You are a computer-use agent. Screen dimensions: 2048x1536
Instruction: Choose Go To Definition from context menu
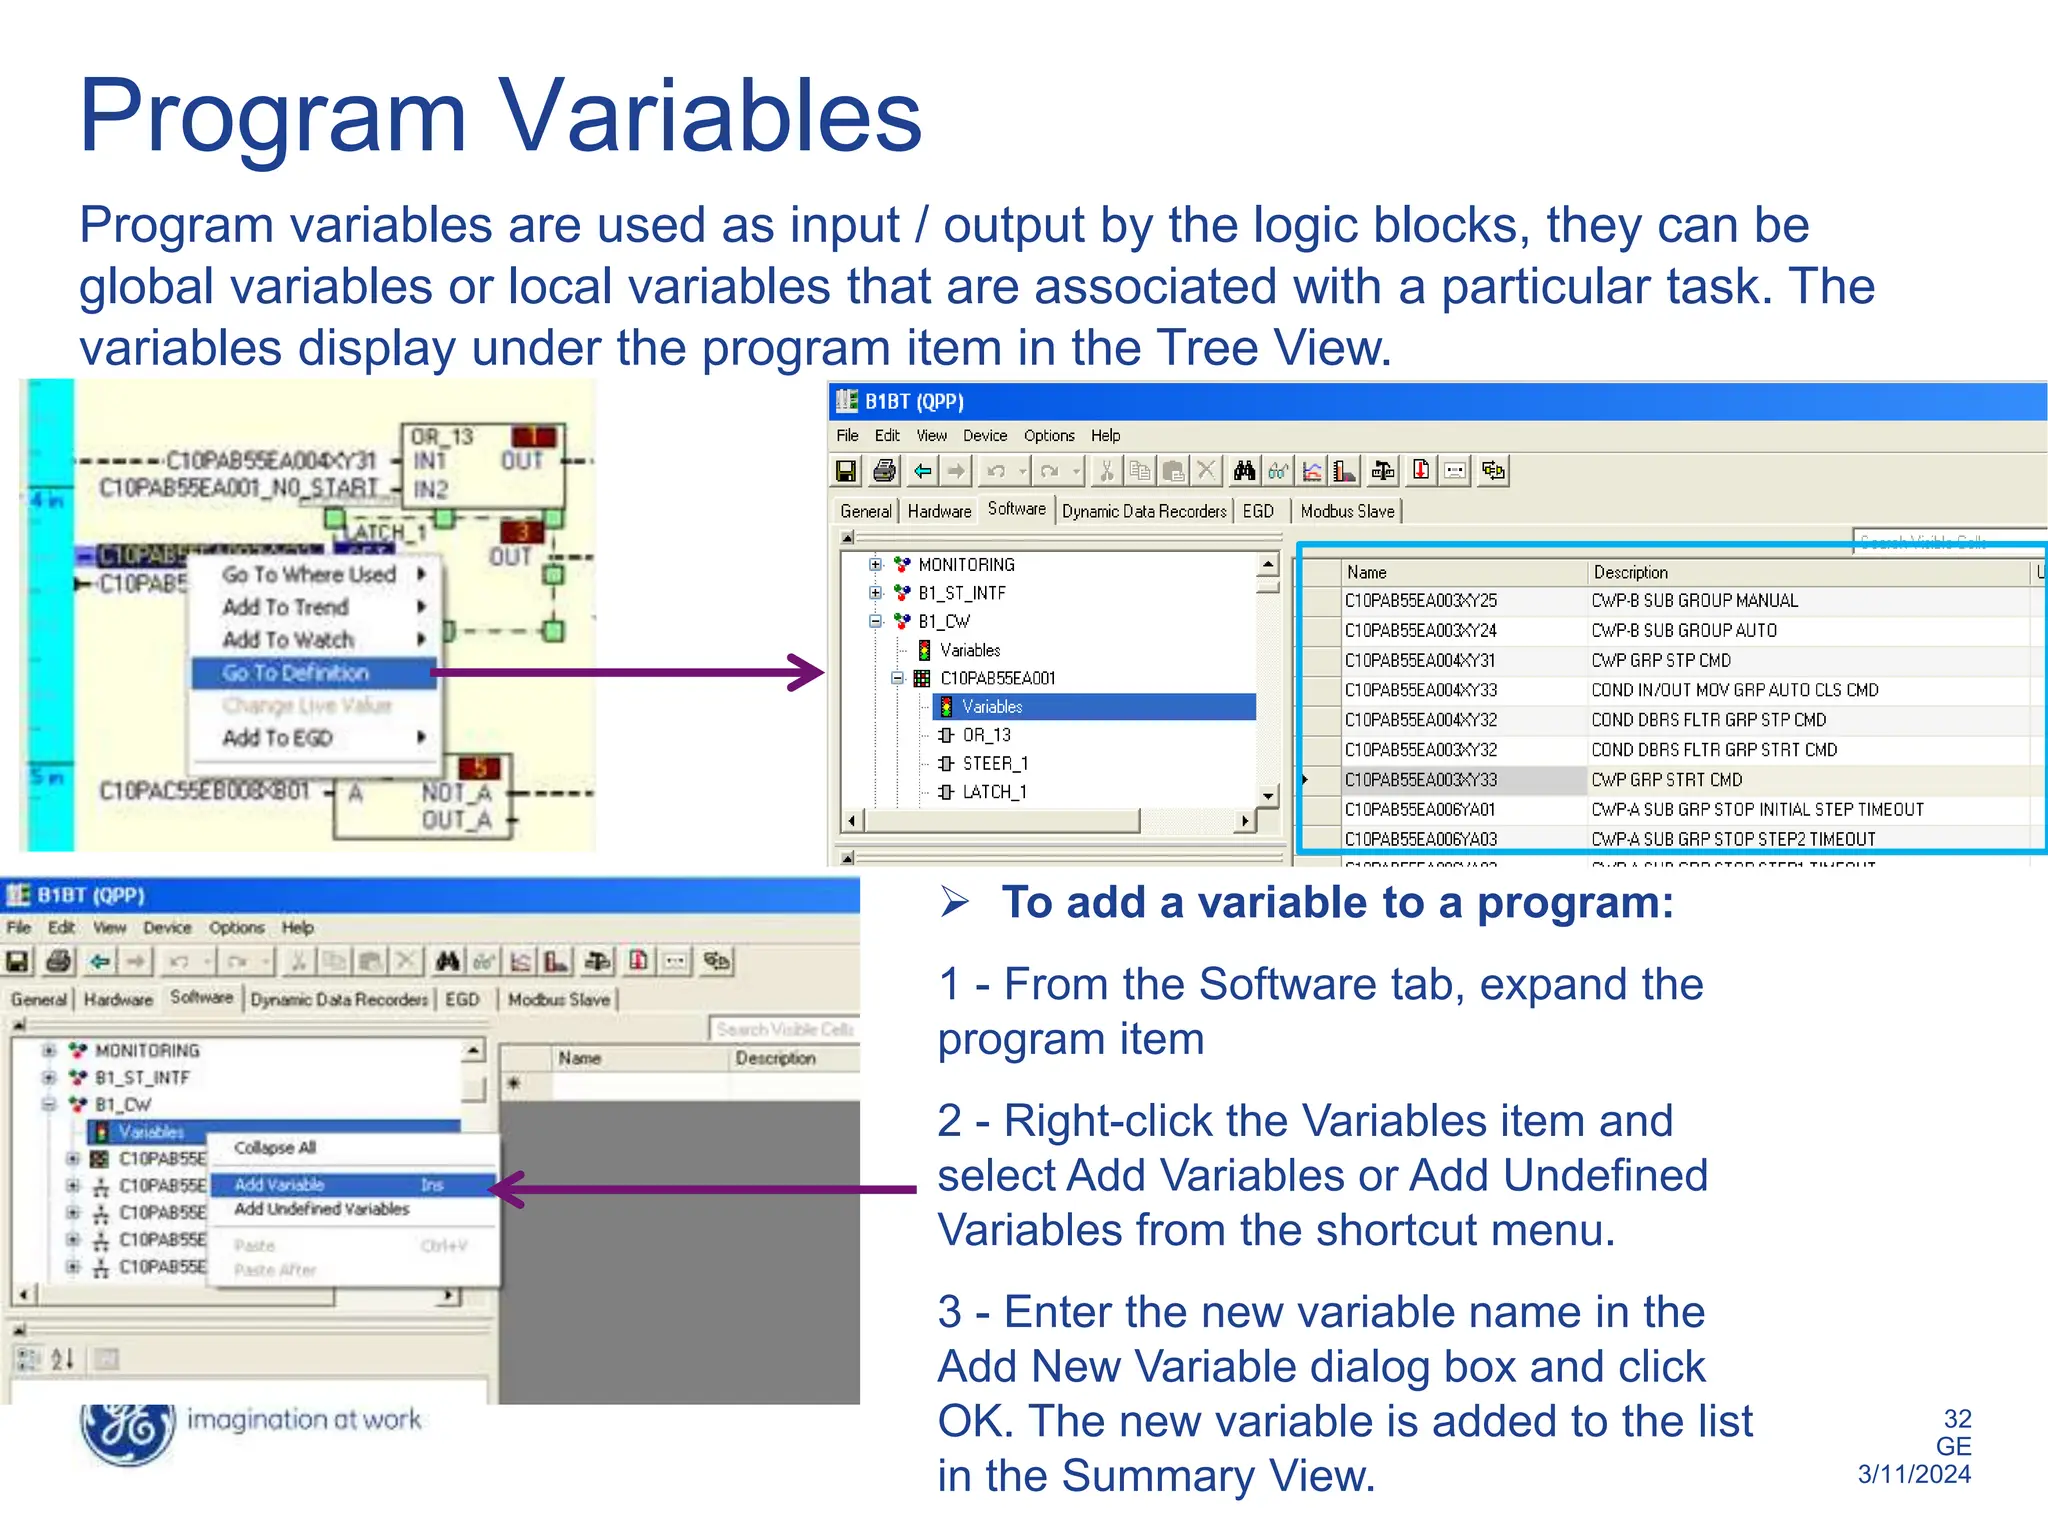click(x=296, y=673)
